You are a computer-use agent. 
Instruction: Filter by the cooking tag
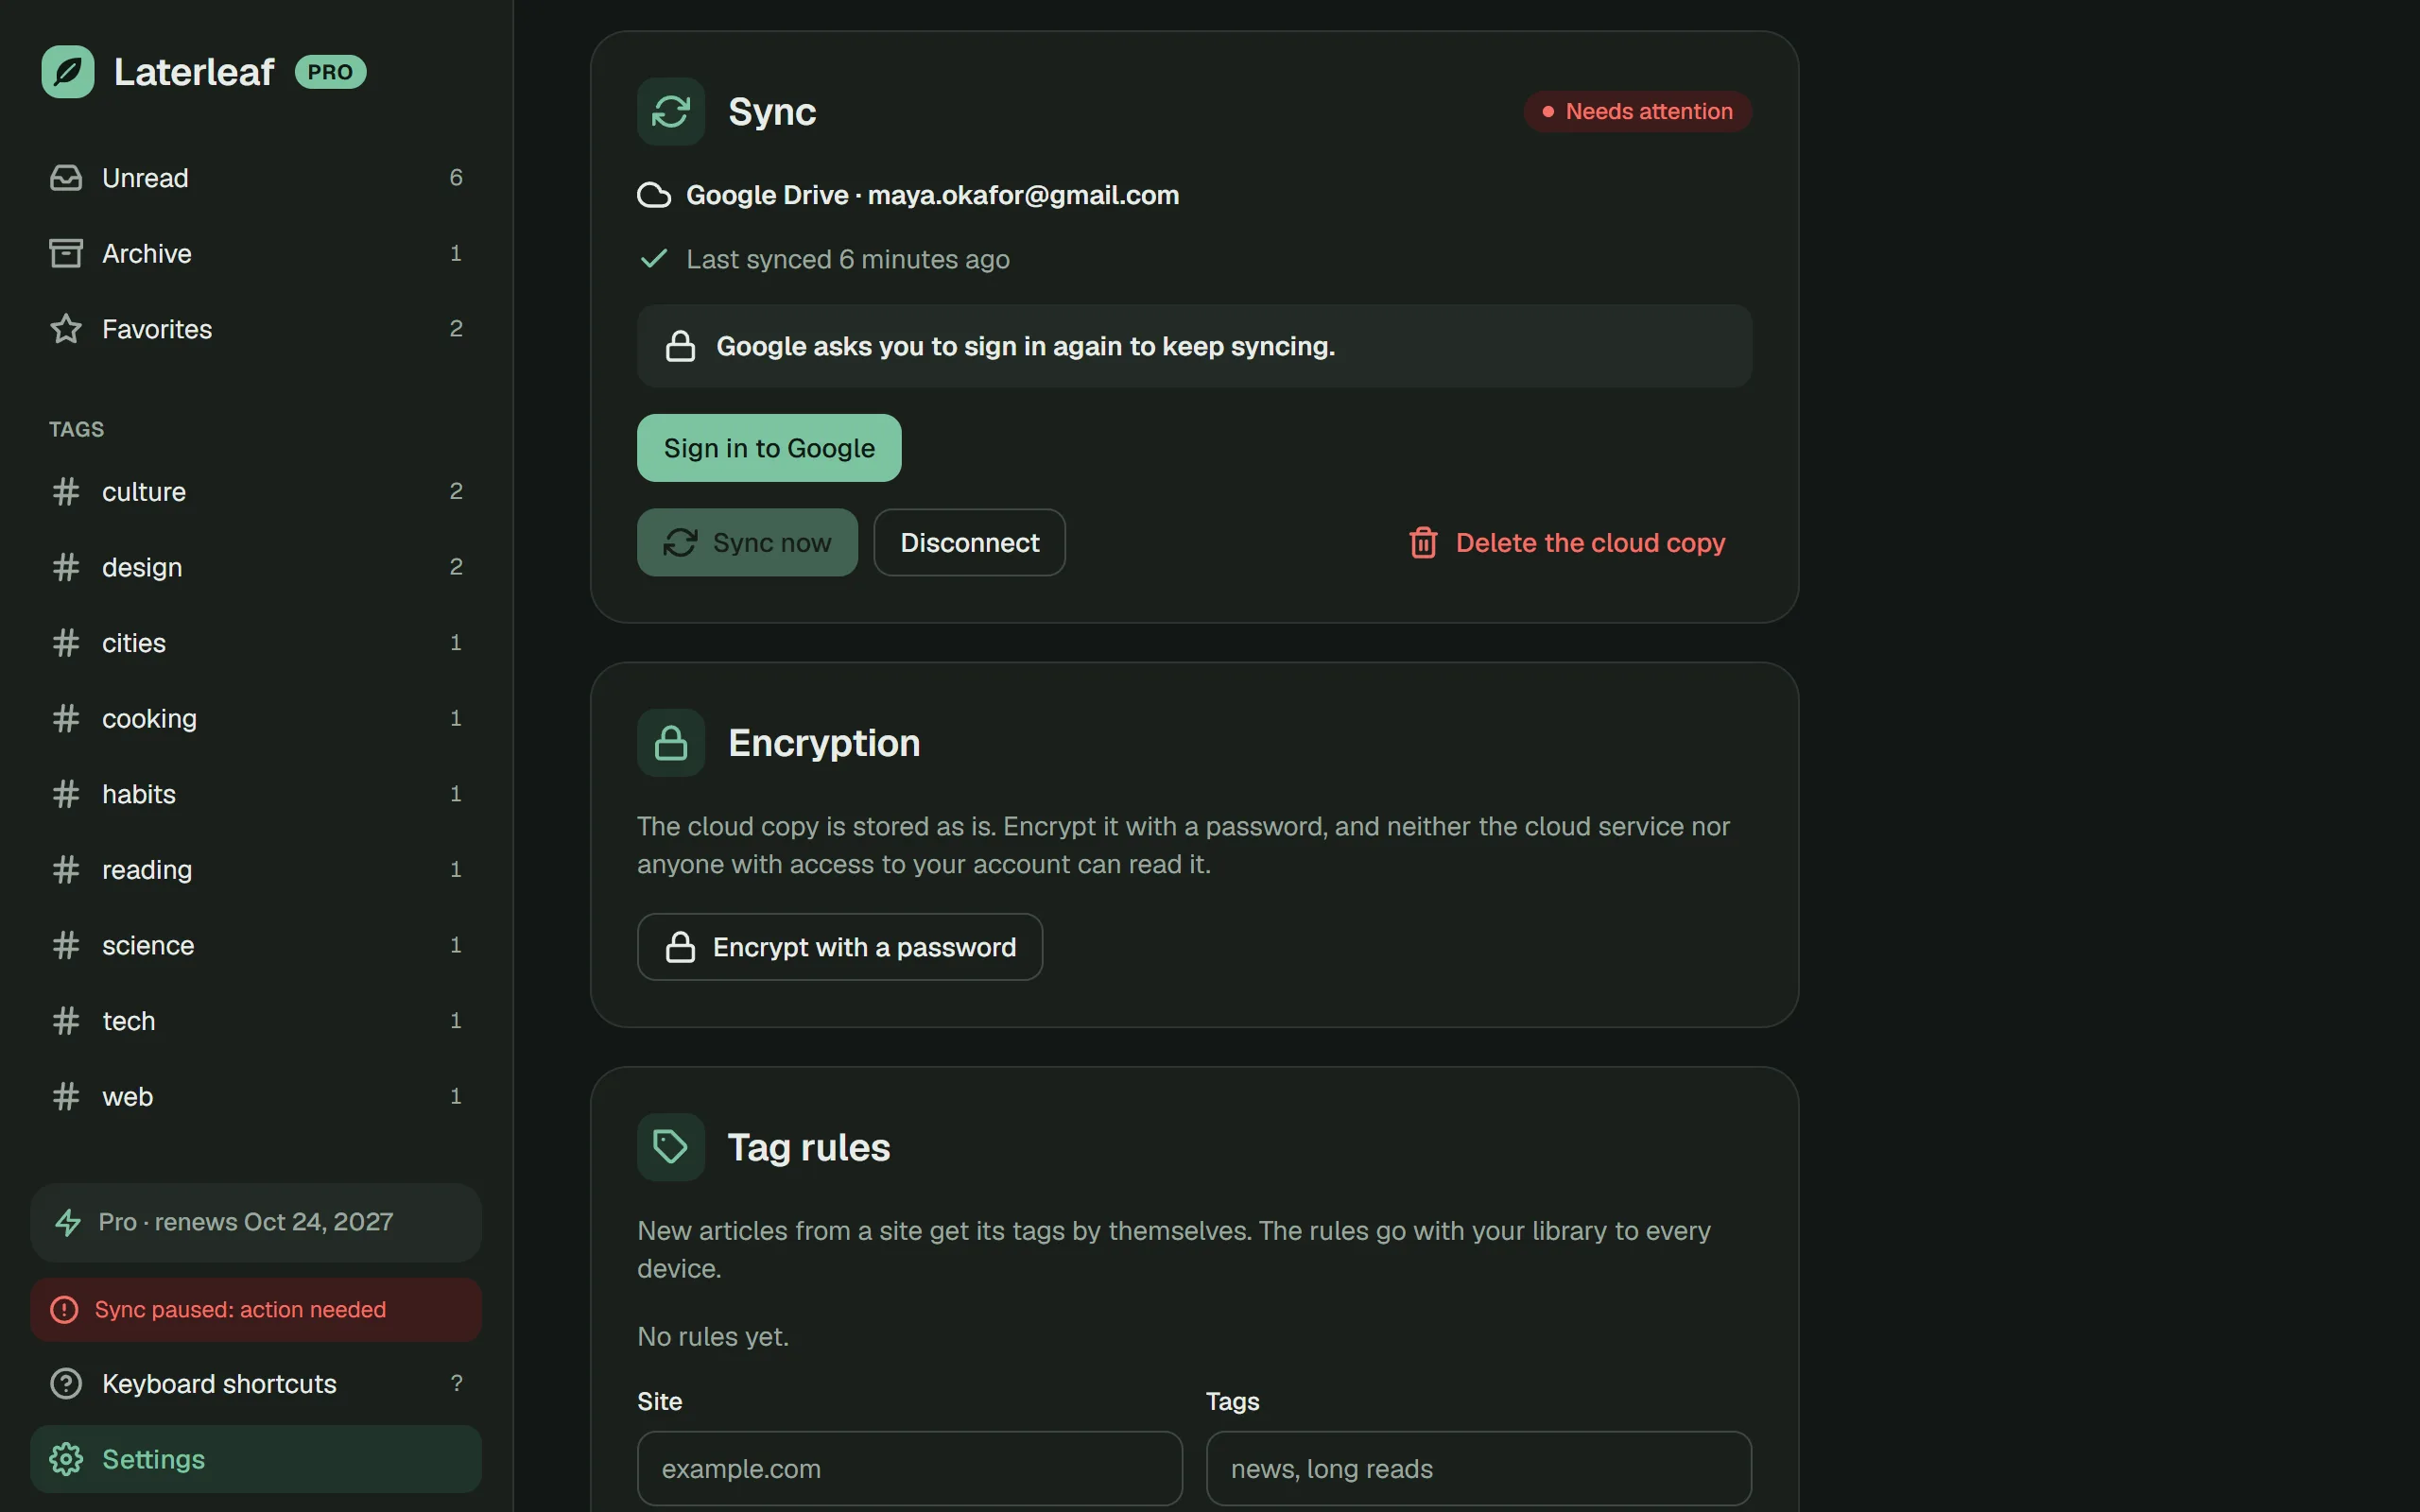[x=256, y=718]
